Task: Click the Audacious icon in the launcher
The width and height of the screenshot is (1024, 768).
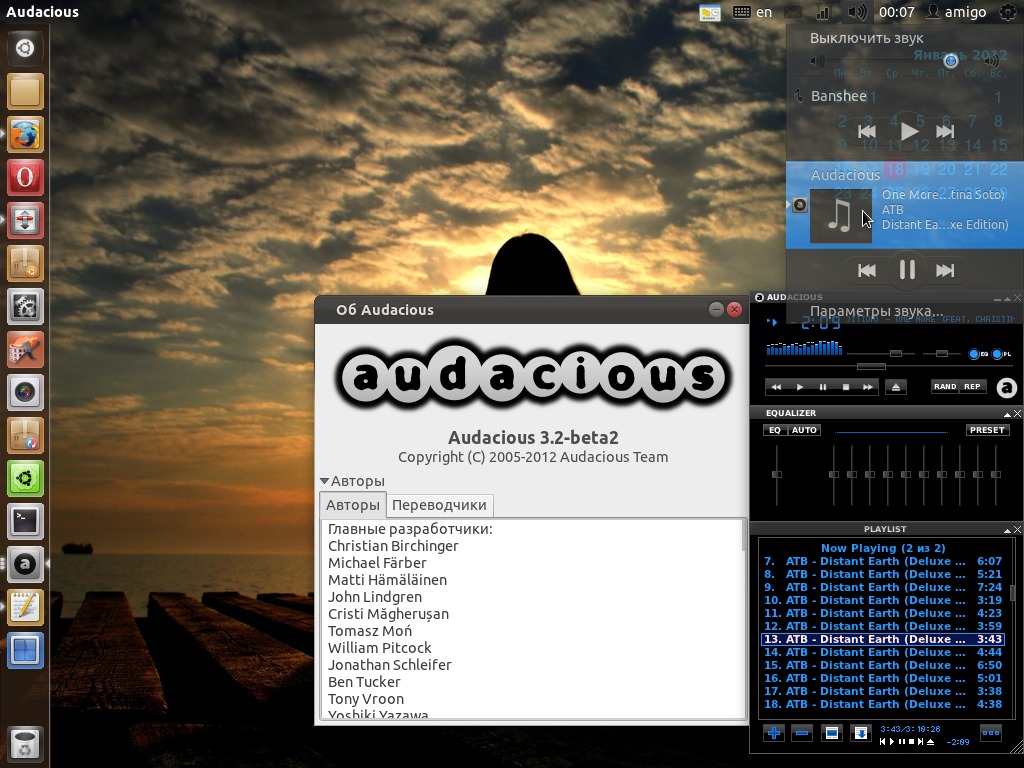Action: (x=25, y=564)
